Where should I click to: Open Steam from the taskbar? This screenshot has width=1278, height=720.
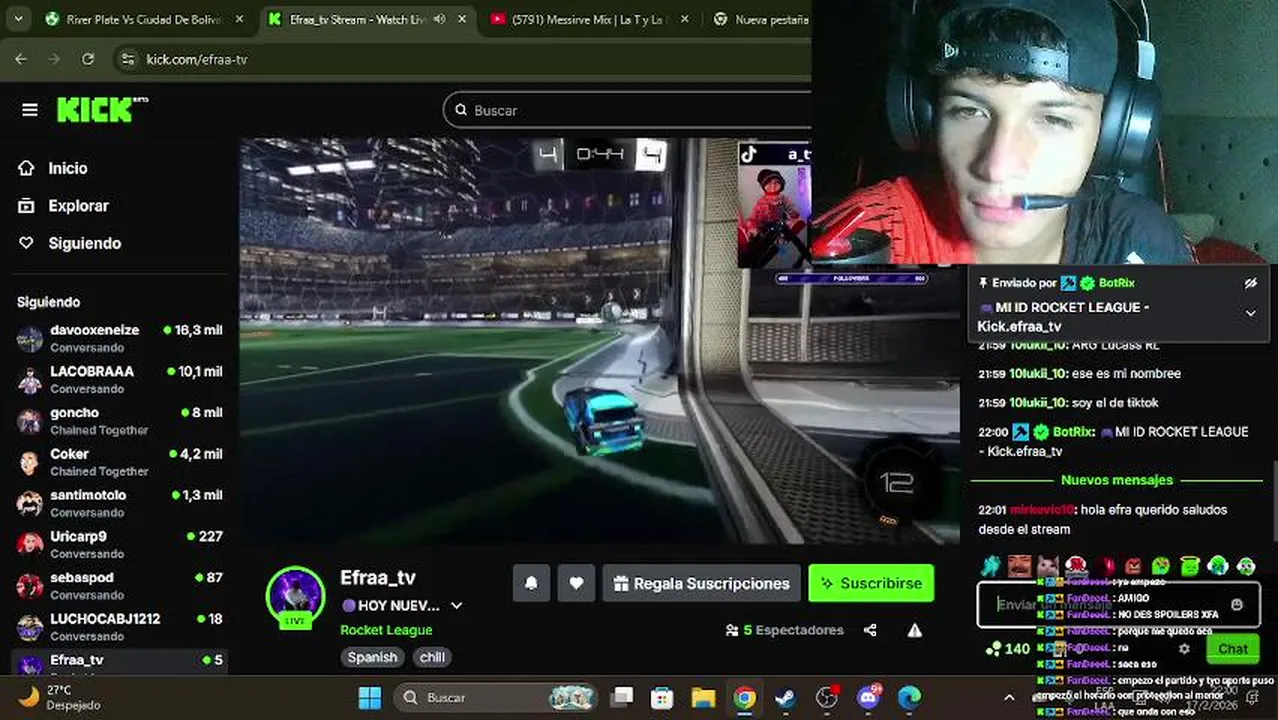click(786, 697)
